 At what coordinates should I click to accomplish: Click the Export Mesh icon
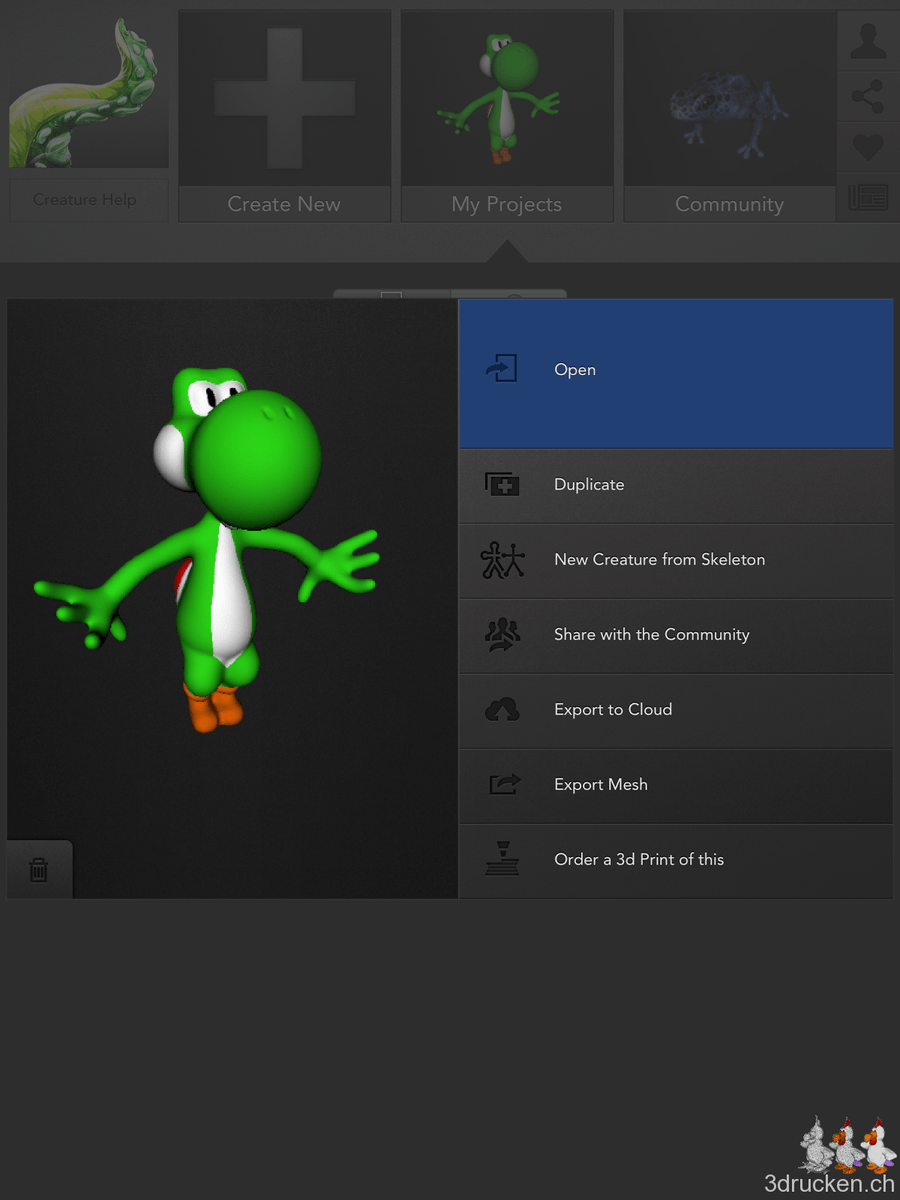[x=501, y=784]
